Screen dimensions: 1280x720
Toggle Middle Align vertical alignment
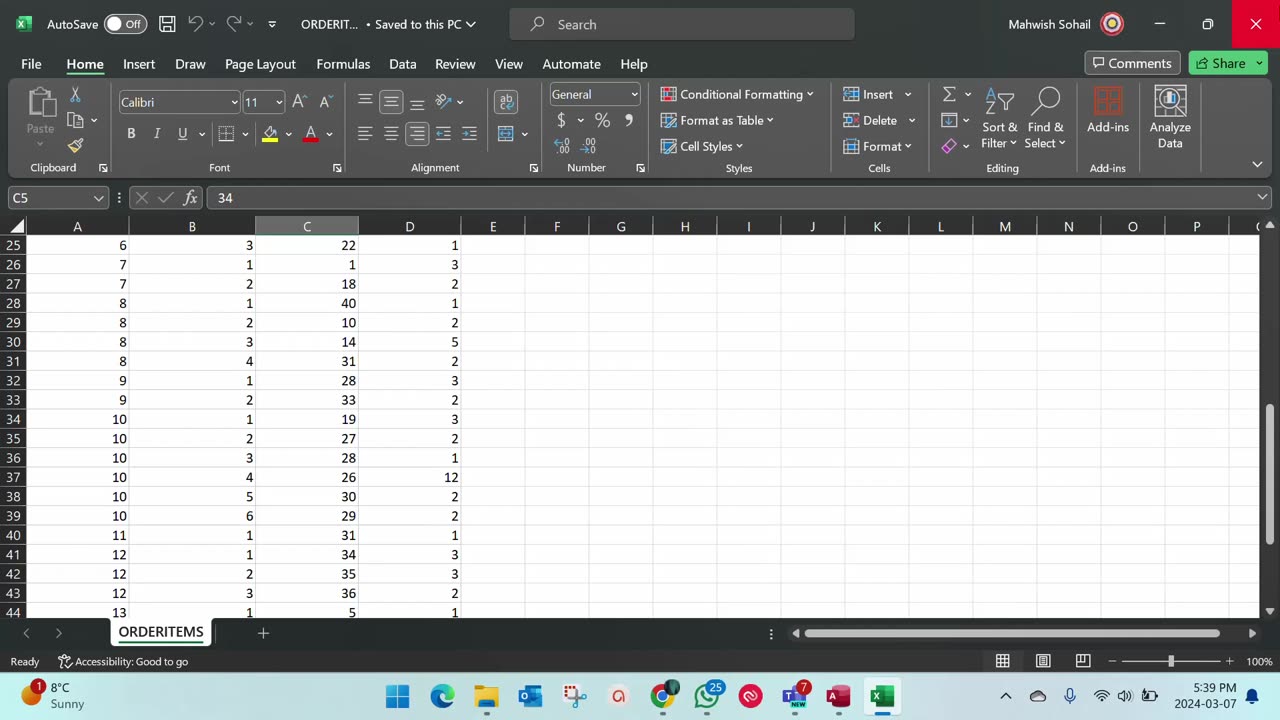tap(391, 102)
